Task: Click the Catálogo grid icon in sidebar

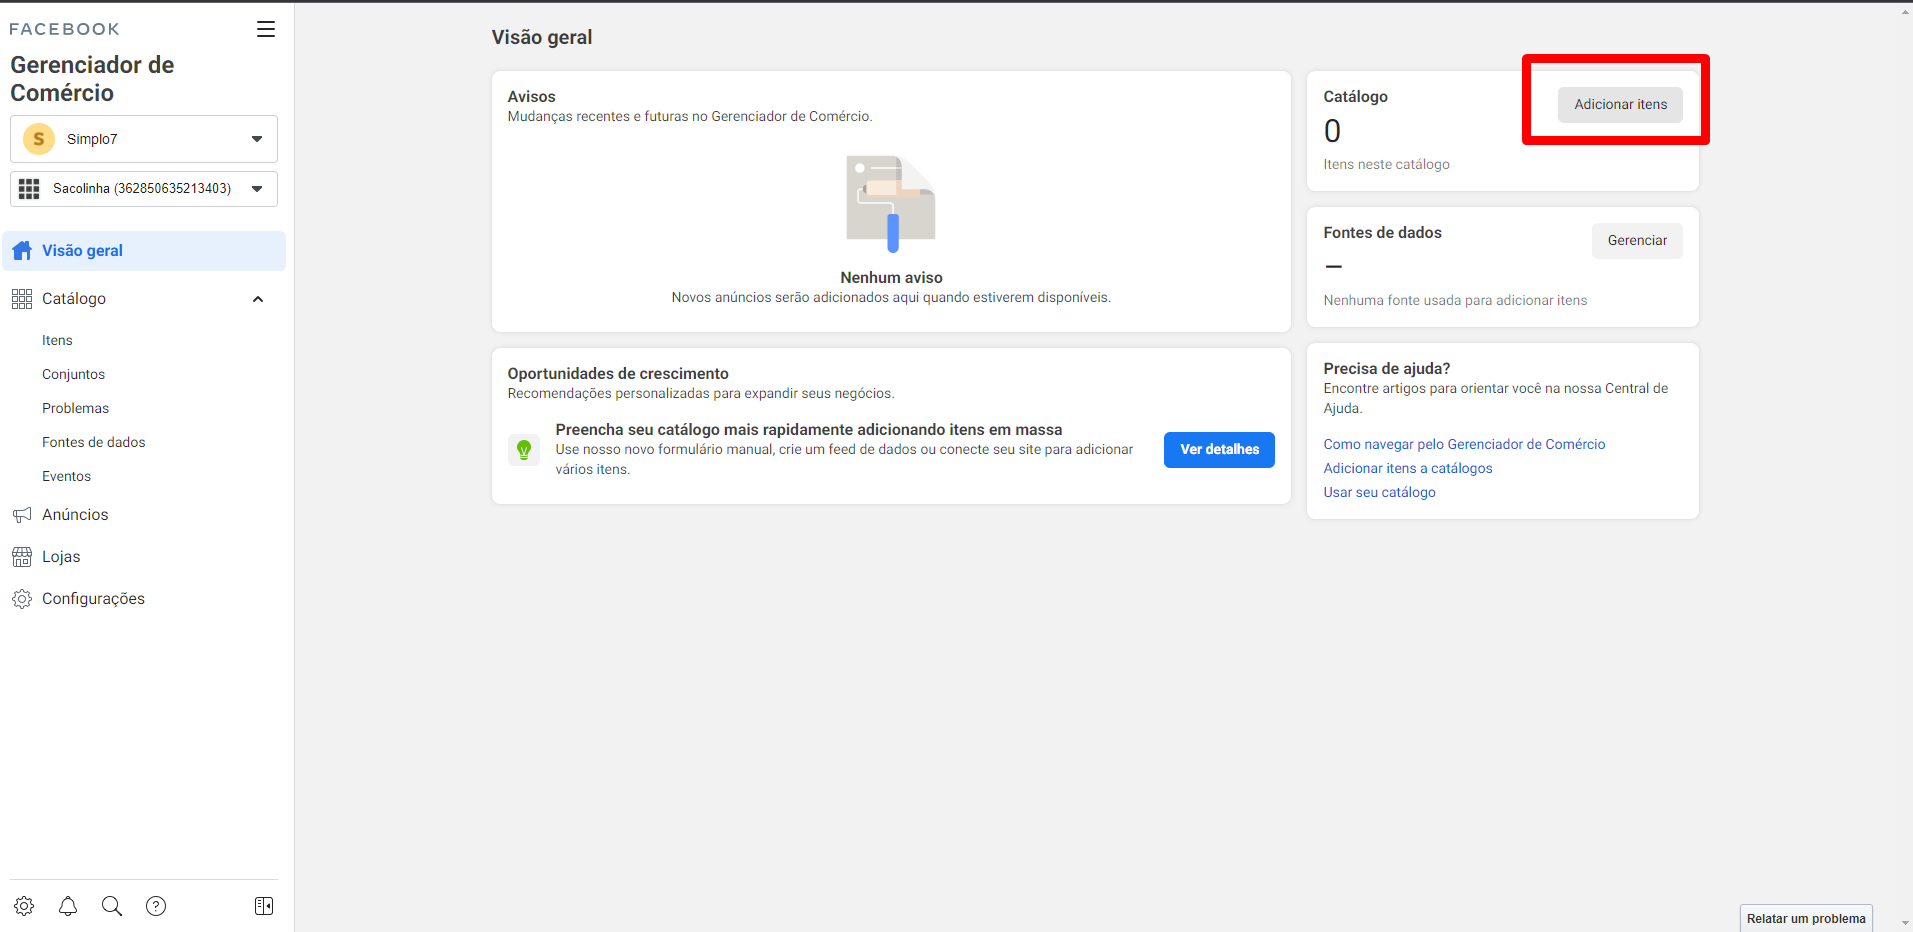Action: [22, 299]
